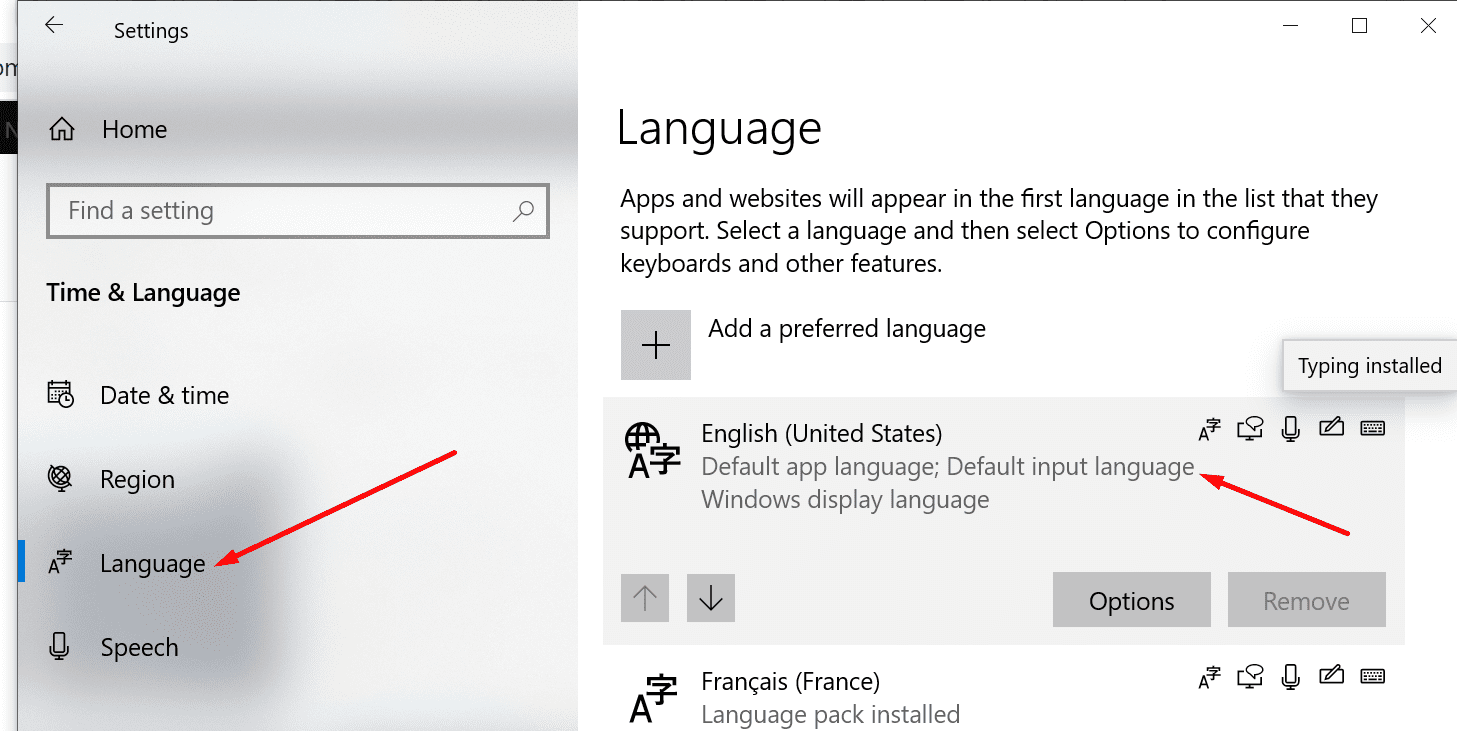Click the Language sidebar icon
The image size is (1457, 731).
tap(60, 563)
